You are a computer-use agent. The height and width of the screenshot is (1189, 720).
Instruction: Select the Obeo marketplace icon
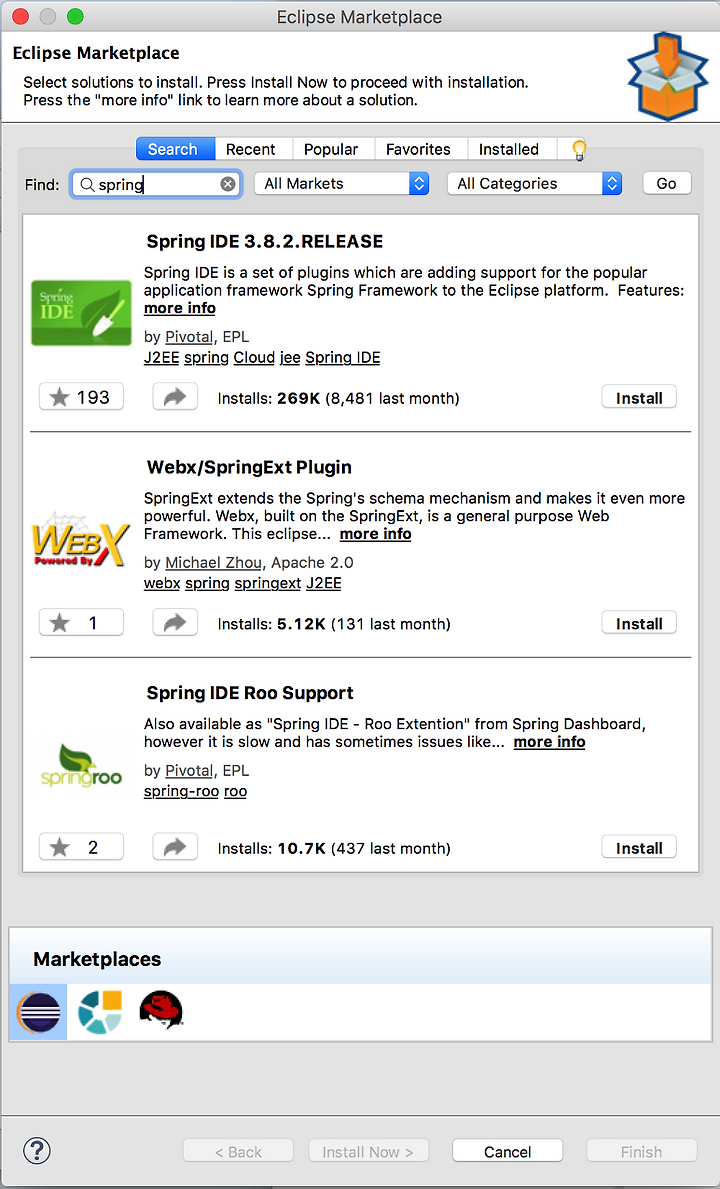point(99,1012)
